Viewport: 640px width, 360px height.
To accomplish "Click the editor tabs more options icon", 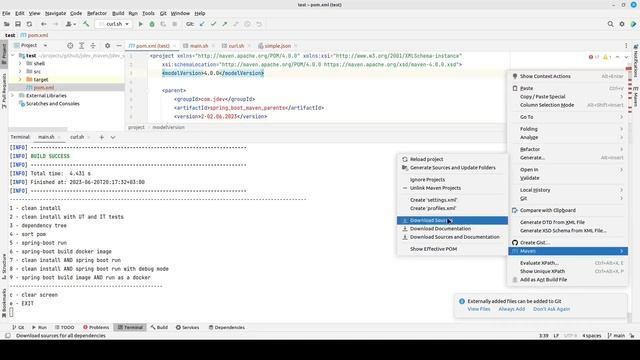I will click(626, 46).
